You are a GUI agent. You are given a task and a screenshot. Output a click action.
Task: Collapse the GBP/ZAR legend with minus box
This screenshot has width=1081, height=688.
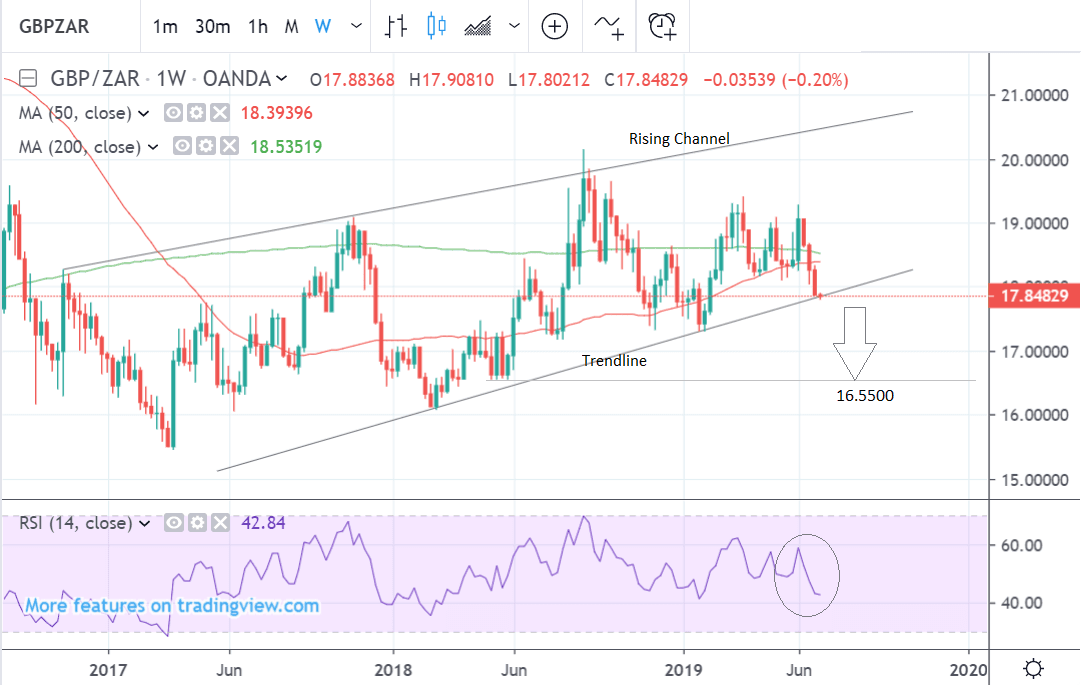[28, 79]
